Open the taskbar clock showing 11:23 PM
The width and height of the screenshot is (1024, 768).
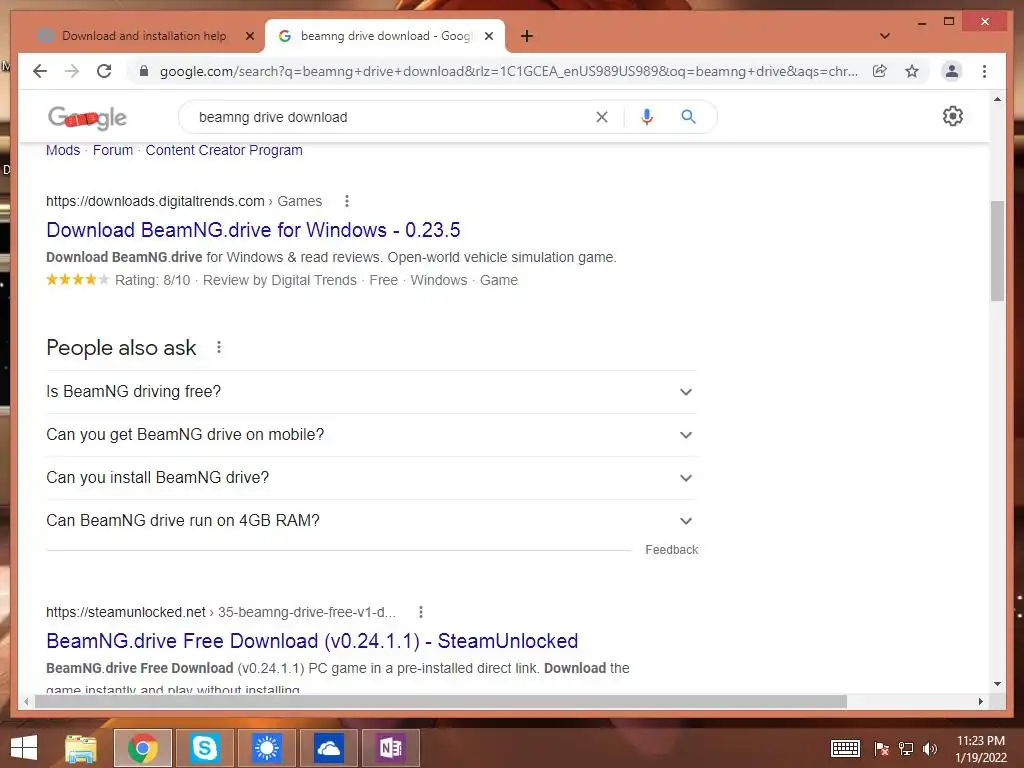(x=981, y=748)
